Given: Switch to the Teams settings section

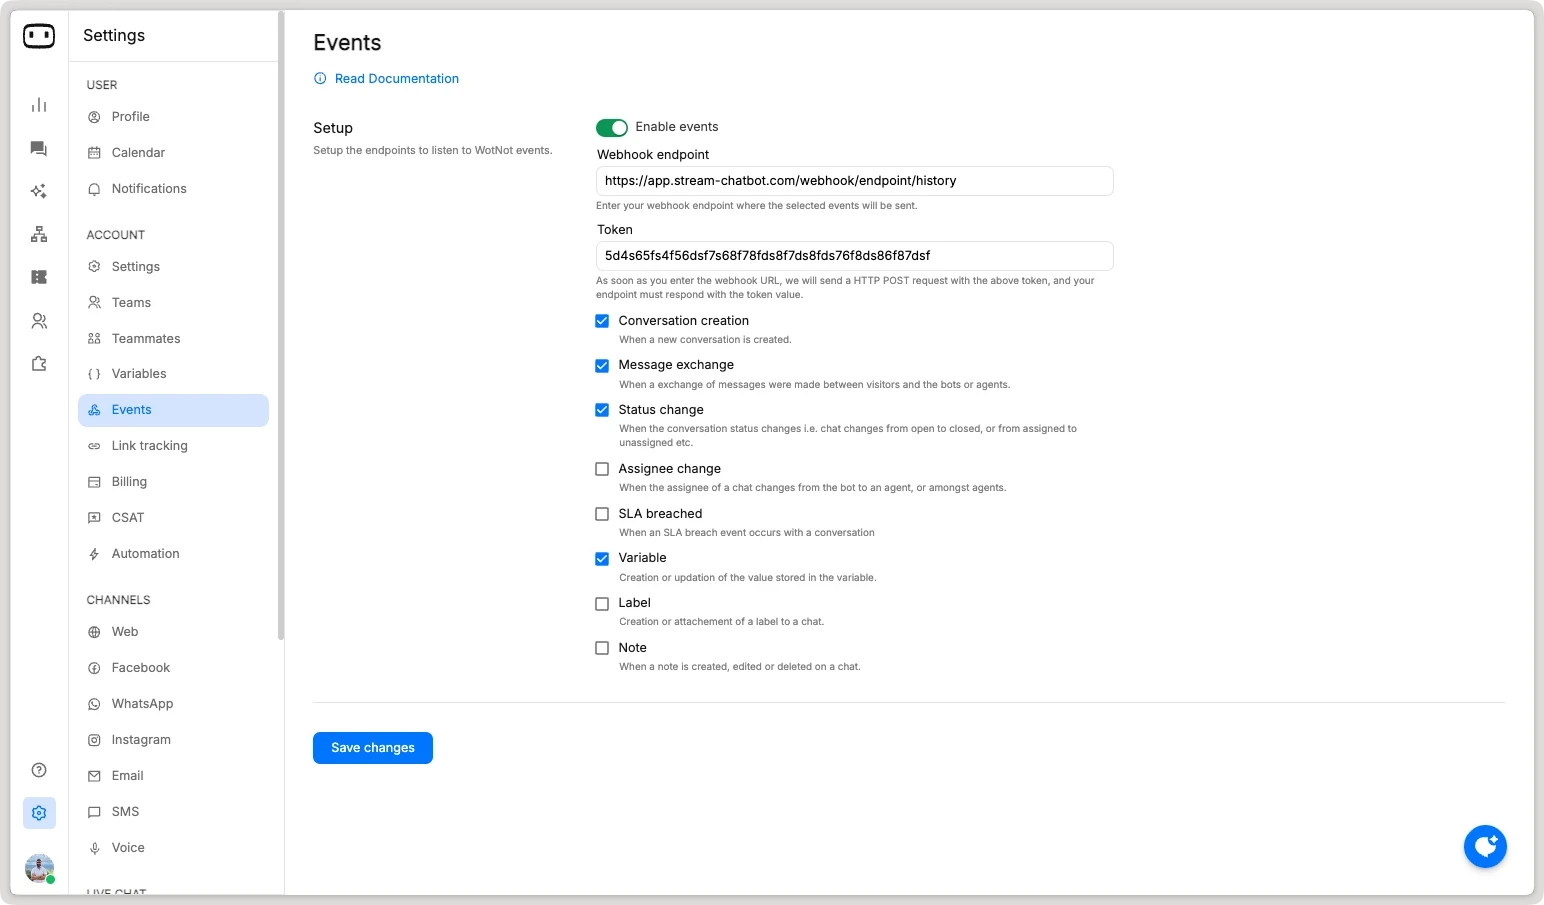Looking at the screenshot, I should (130, 302).
